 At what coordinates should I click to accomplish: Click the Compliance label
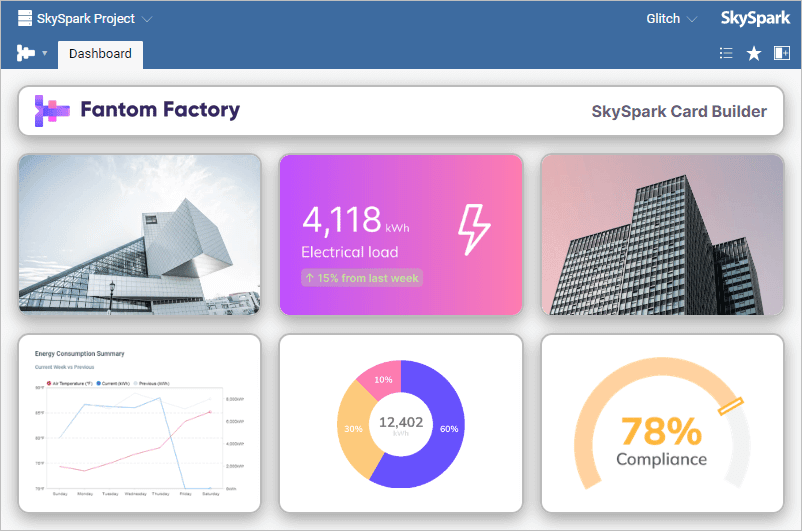tap(661, 459)
